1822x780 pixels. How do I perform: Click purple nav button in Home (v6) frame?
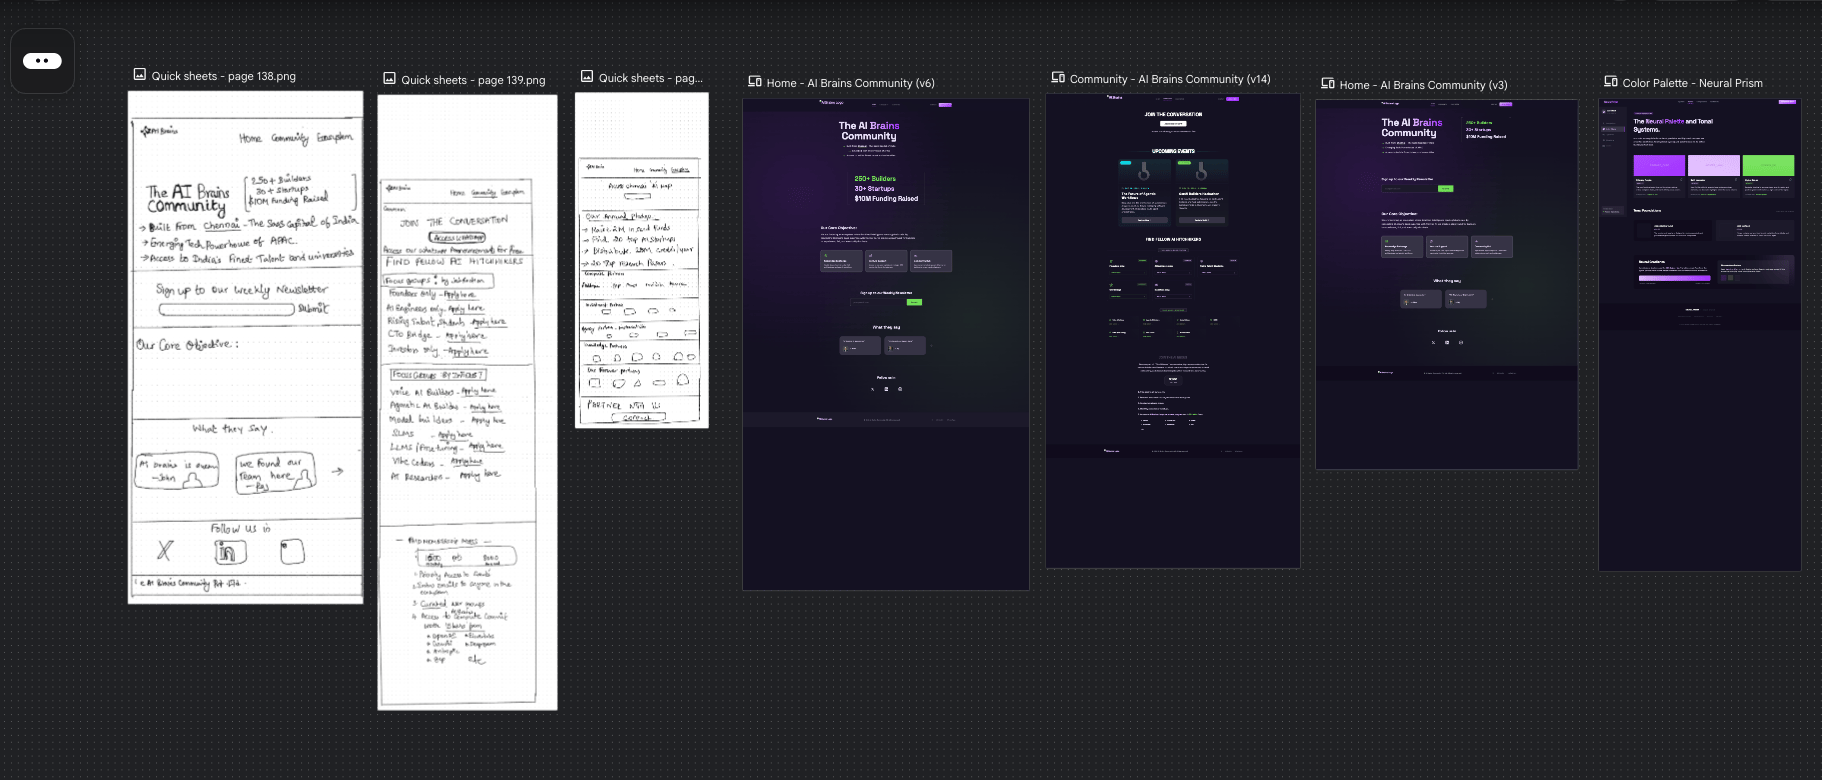pyautogui.click(x=945, y=104)
